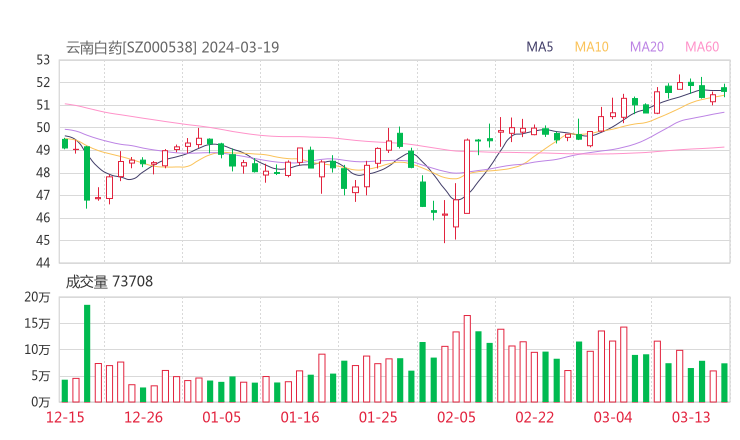Viewport: 740px width, 440px height.
Task: Click the tallest green volume bar in December
Action: (87, 354)
